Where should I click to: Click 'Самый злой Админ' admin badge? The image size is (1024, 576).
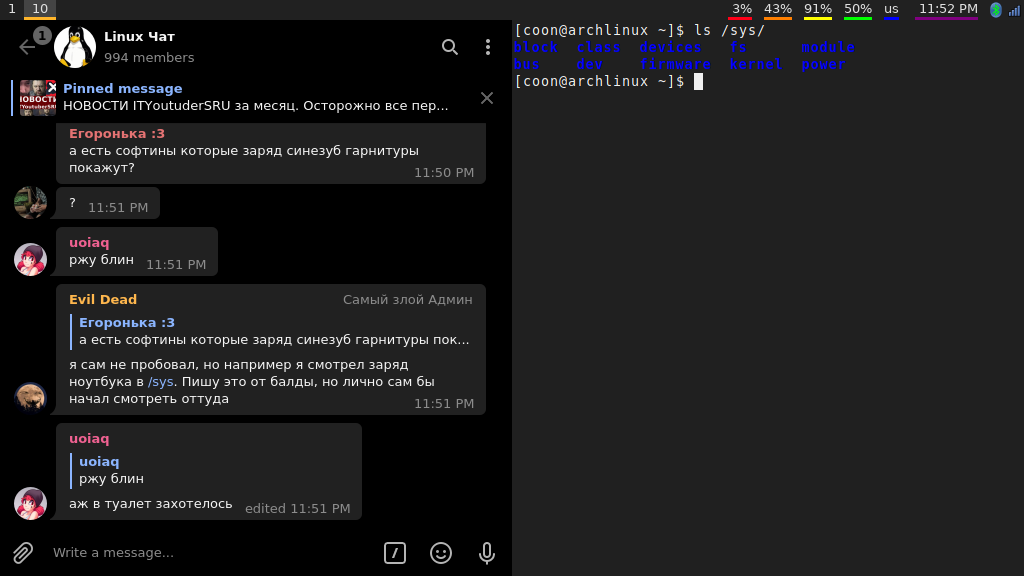point(408,299)
